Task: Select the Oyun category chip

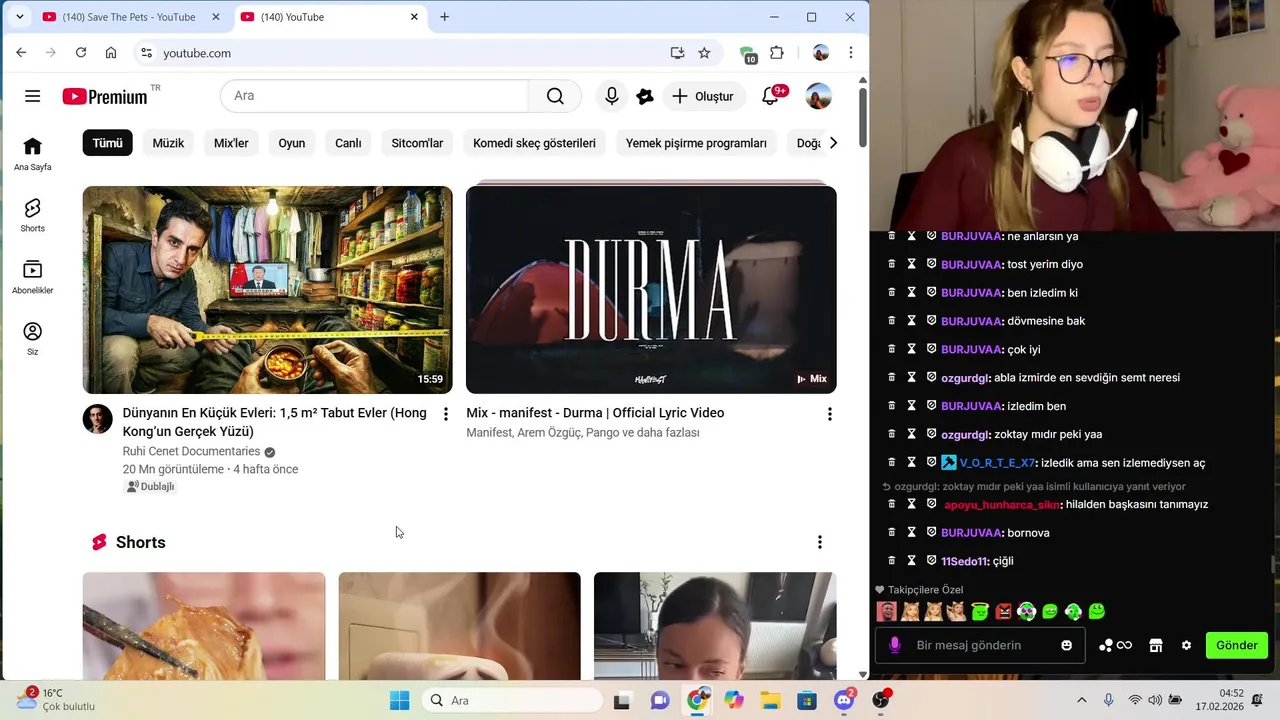Action: 292,143
